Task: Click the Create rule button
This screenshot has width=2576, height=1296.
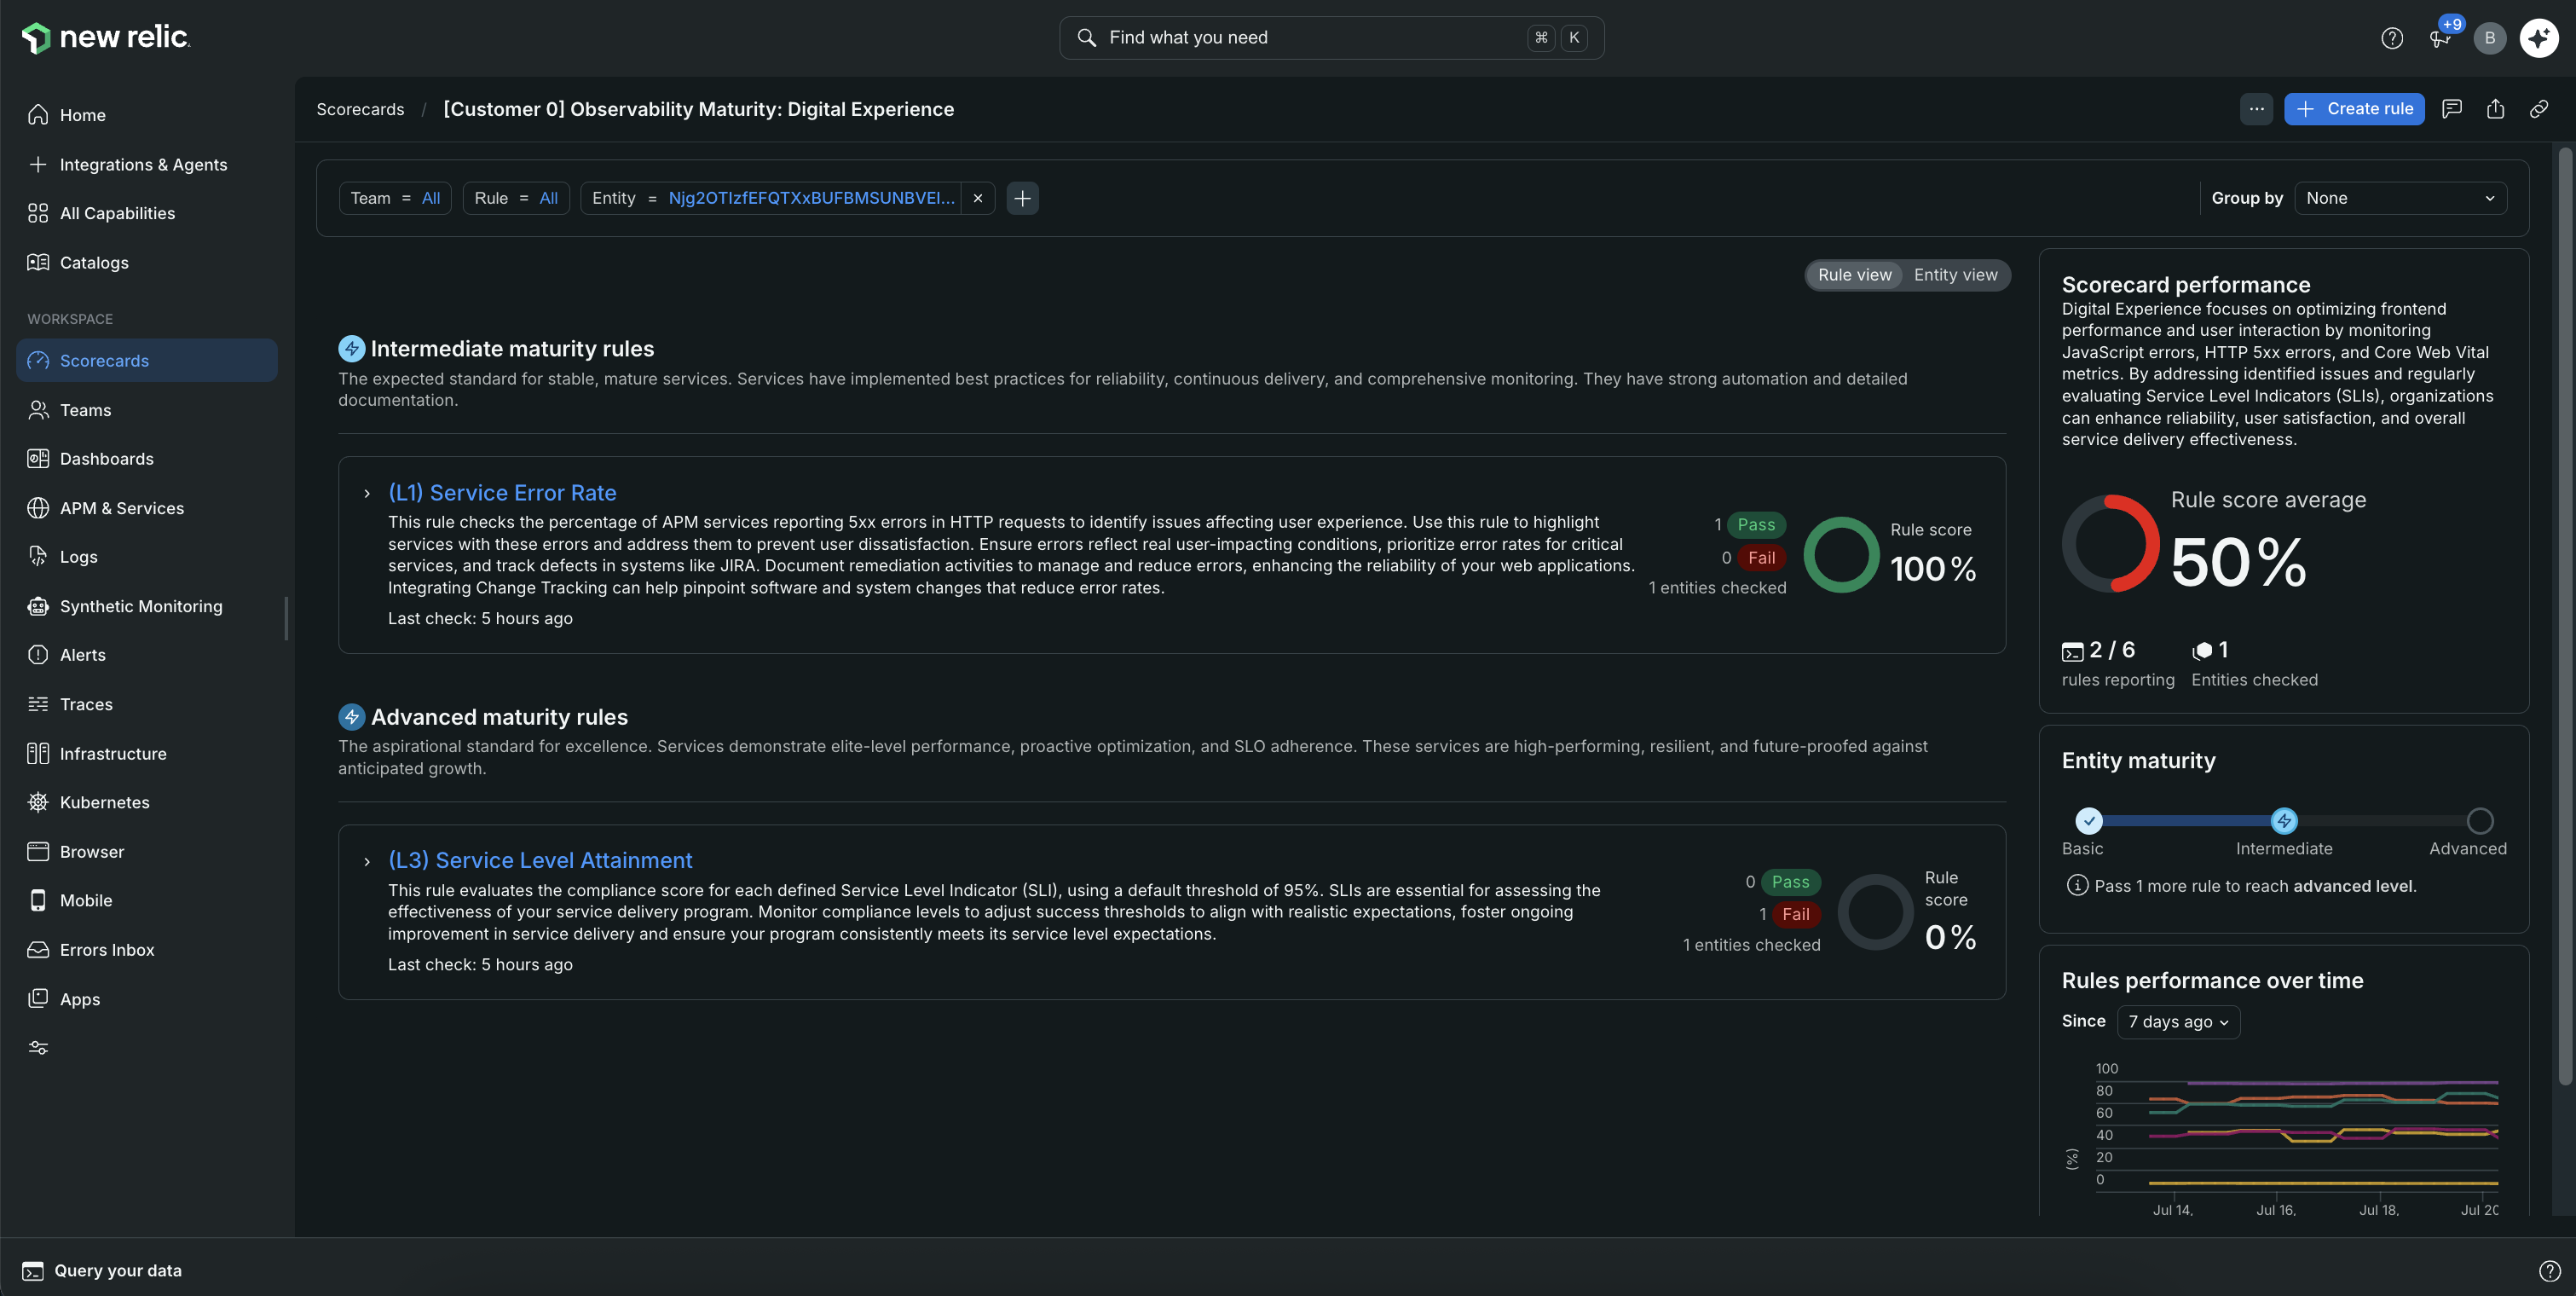Action: tap(2354, 109)
